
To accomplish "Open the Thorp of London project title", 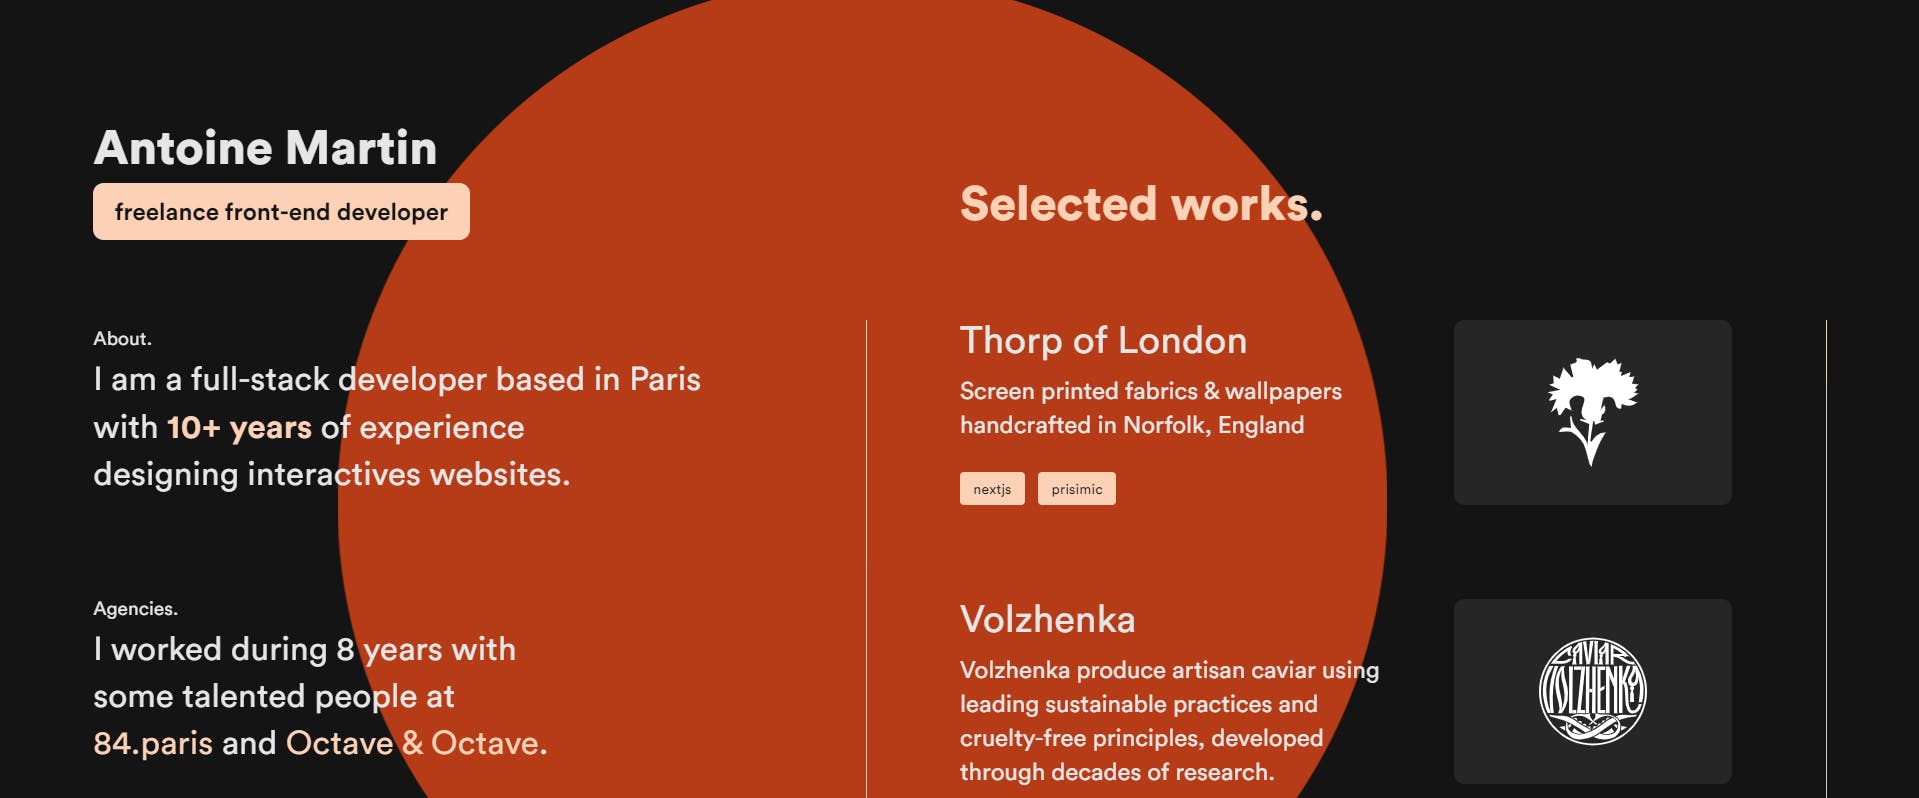I will click(x=1103, y=341).
